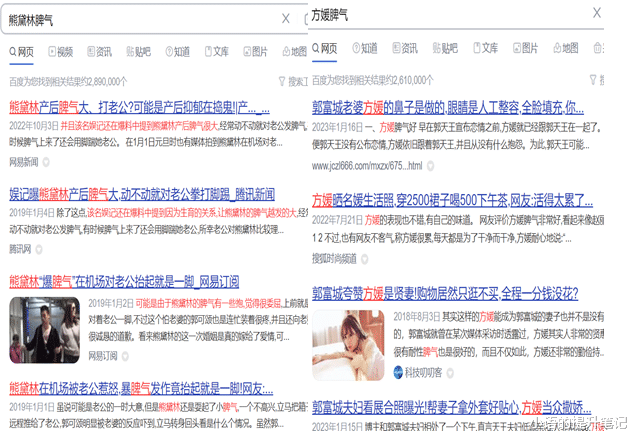
Task: Open result 郭富城夫妇看展合照曝光
Action: [x=452, y=407]
